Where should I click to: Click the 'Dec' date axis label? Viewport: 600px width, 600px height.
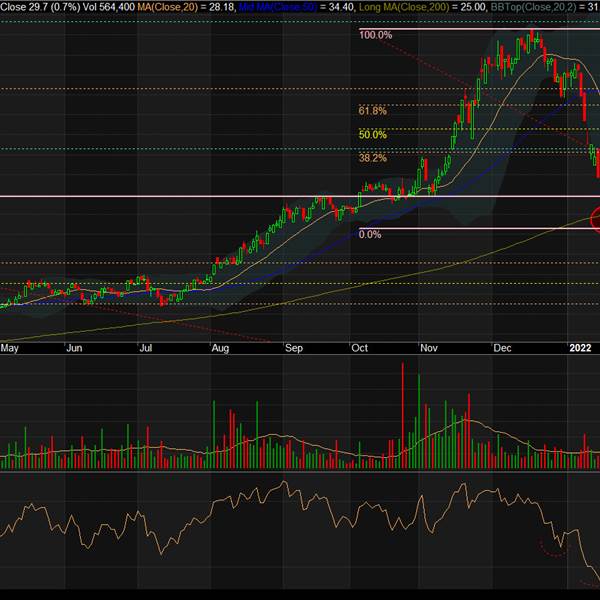pyautogui.click(x=502, y=348)
